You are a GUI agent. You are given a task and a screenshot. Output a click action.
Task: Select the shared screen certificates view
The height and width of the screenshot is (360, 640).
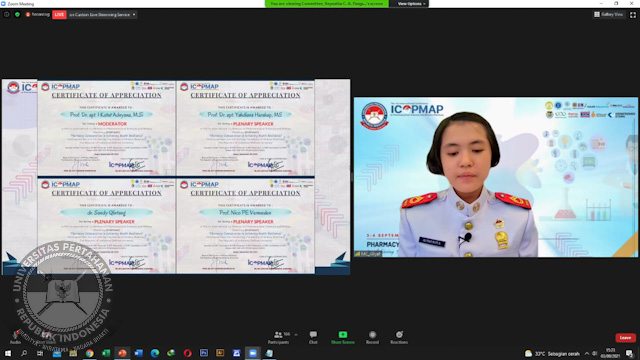click(176, 177)
